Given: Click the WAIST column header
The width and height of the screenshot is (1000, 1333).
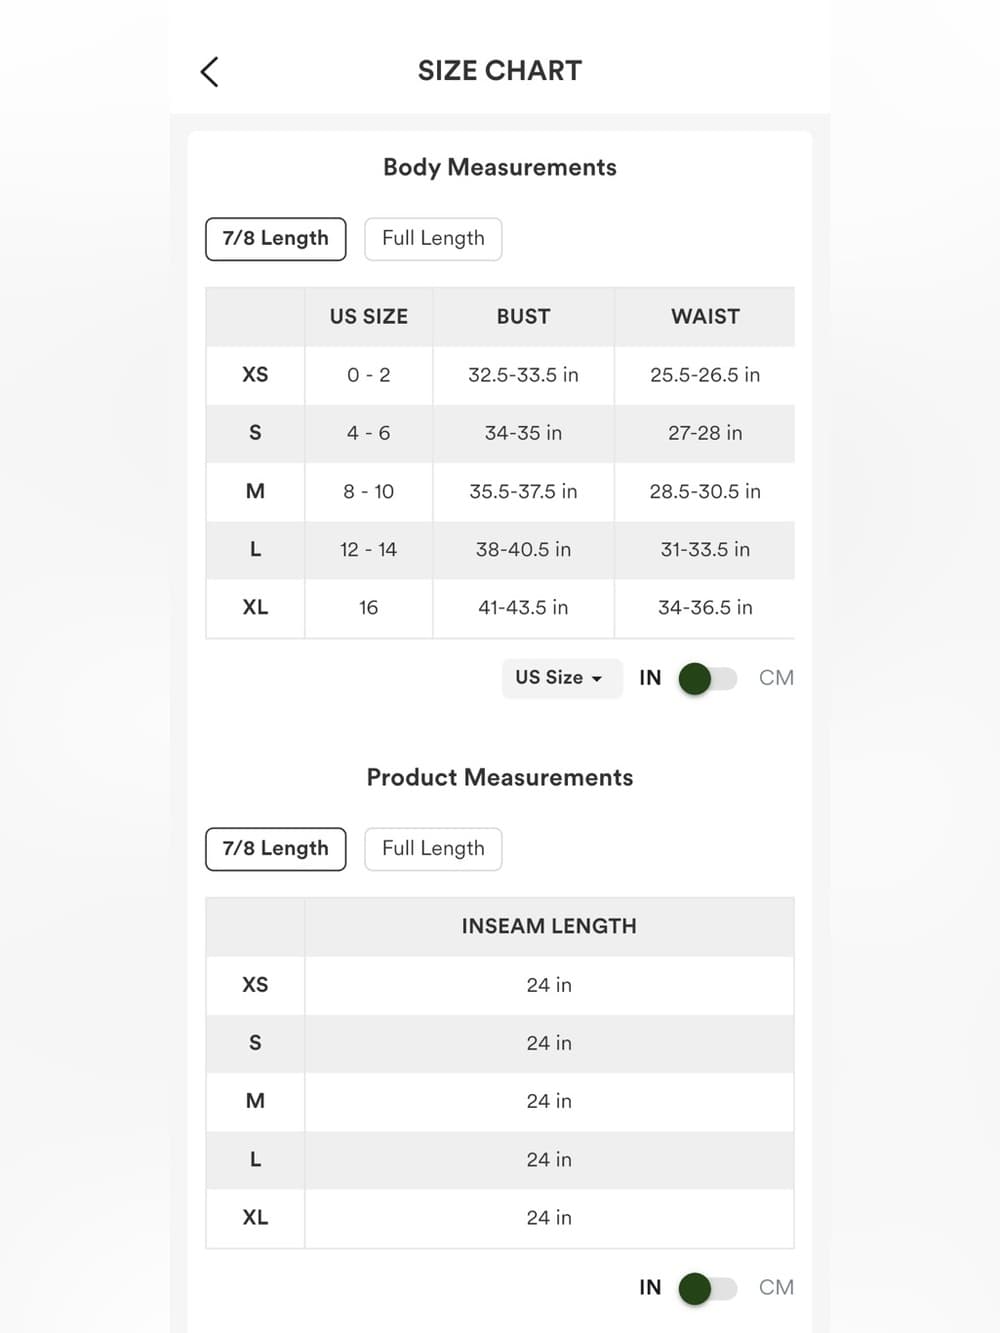Looking at the screenshot, I should [x=705, y=317].
